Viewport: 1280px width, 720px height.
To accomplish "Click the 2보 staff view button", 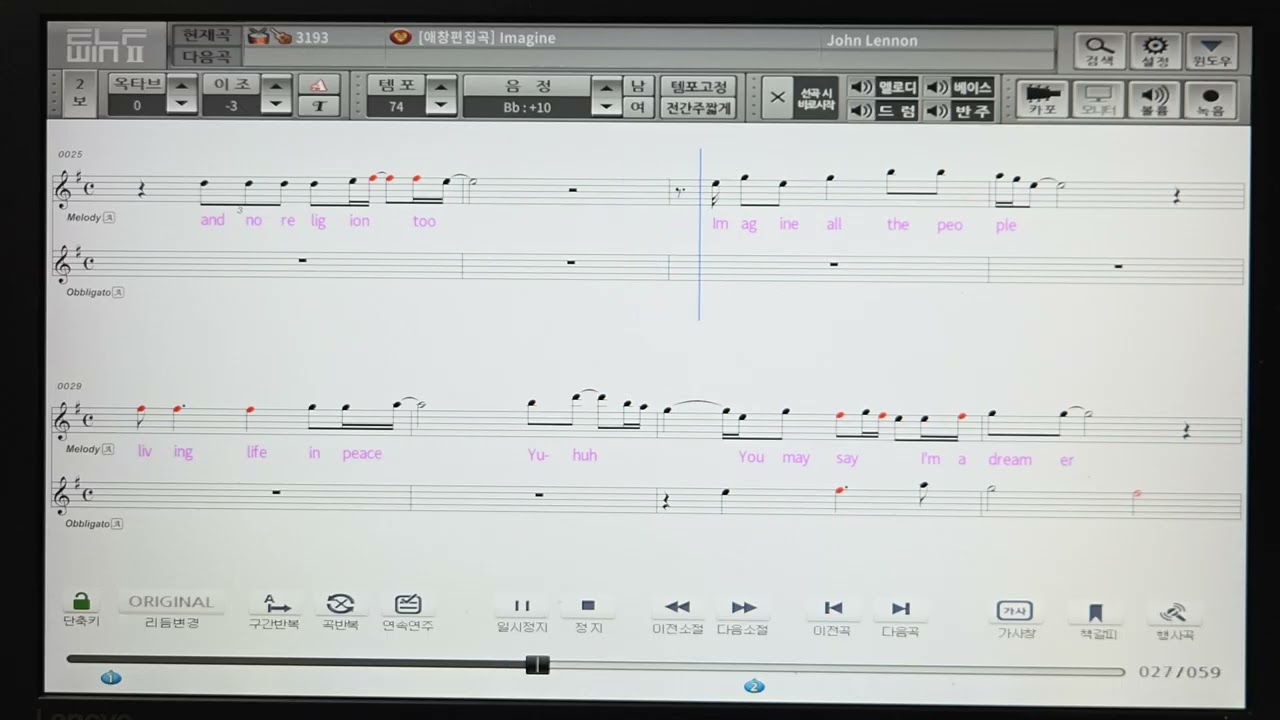I will [80, 94].
